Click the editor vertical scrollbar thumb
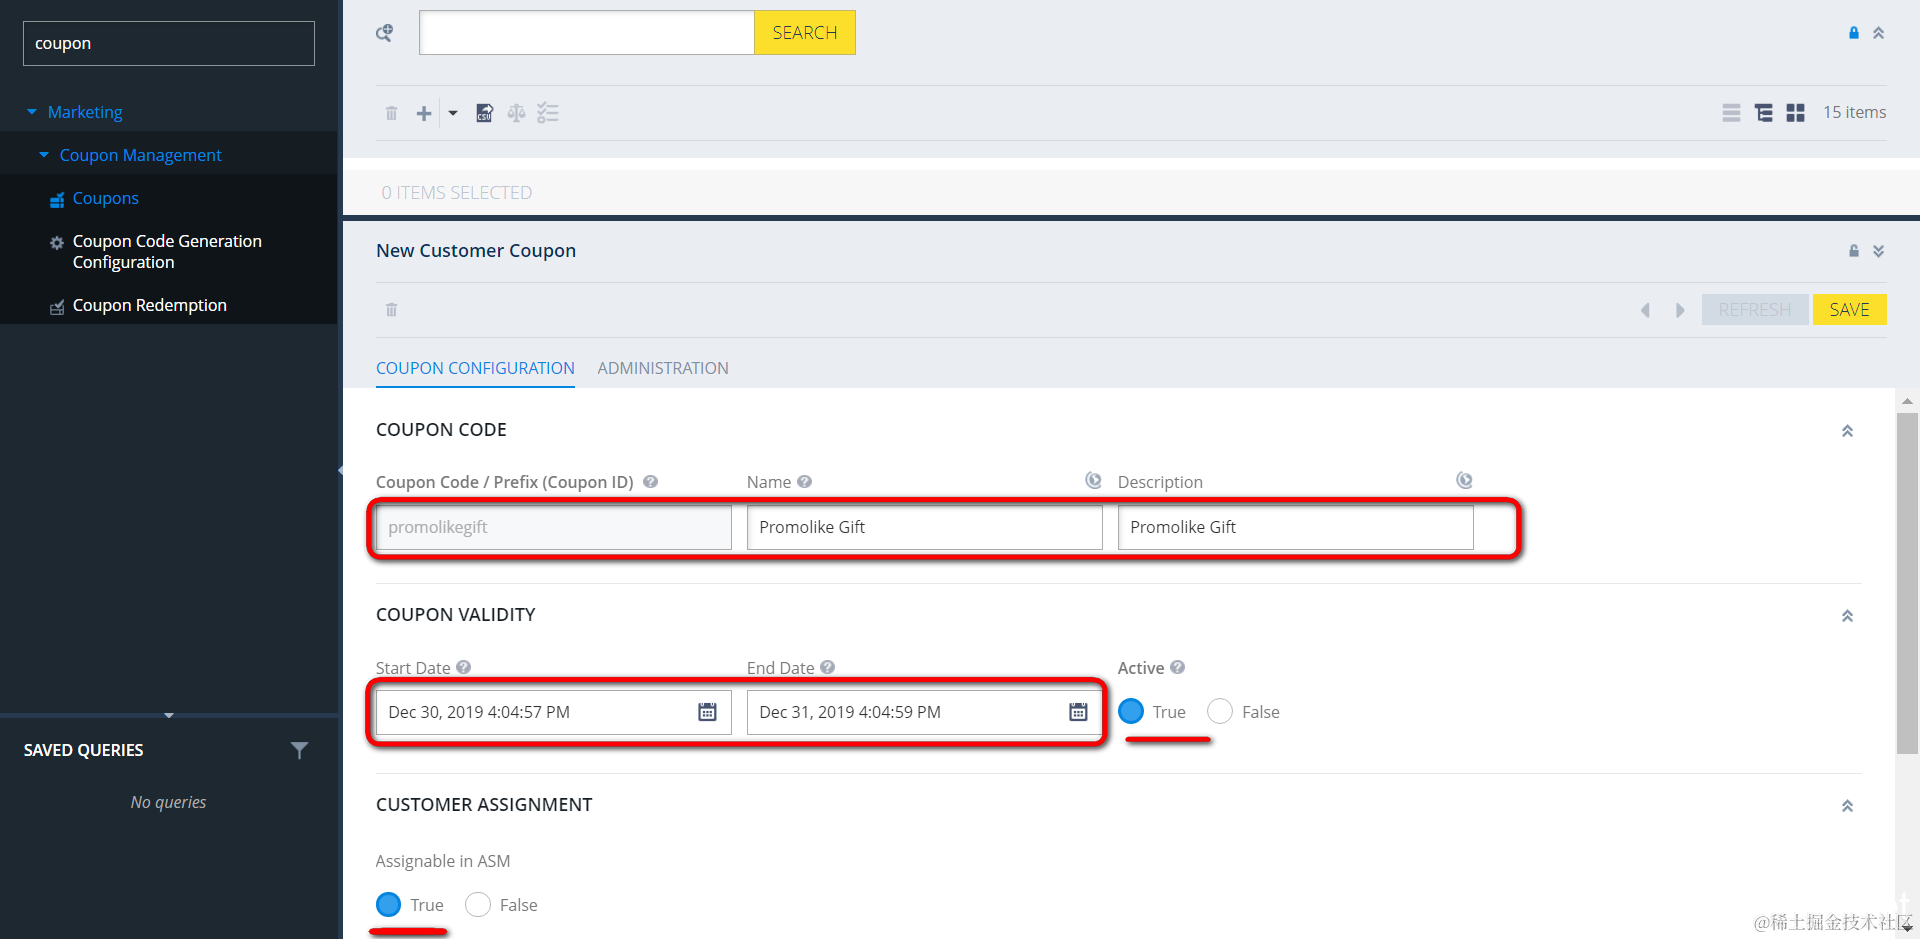The height and width of the screenshot is (939, 1920). click(x=1907, y=583)
